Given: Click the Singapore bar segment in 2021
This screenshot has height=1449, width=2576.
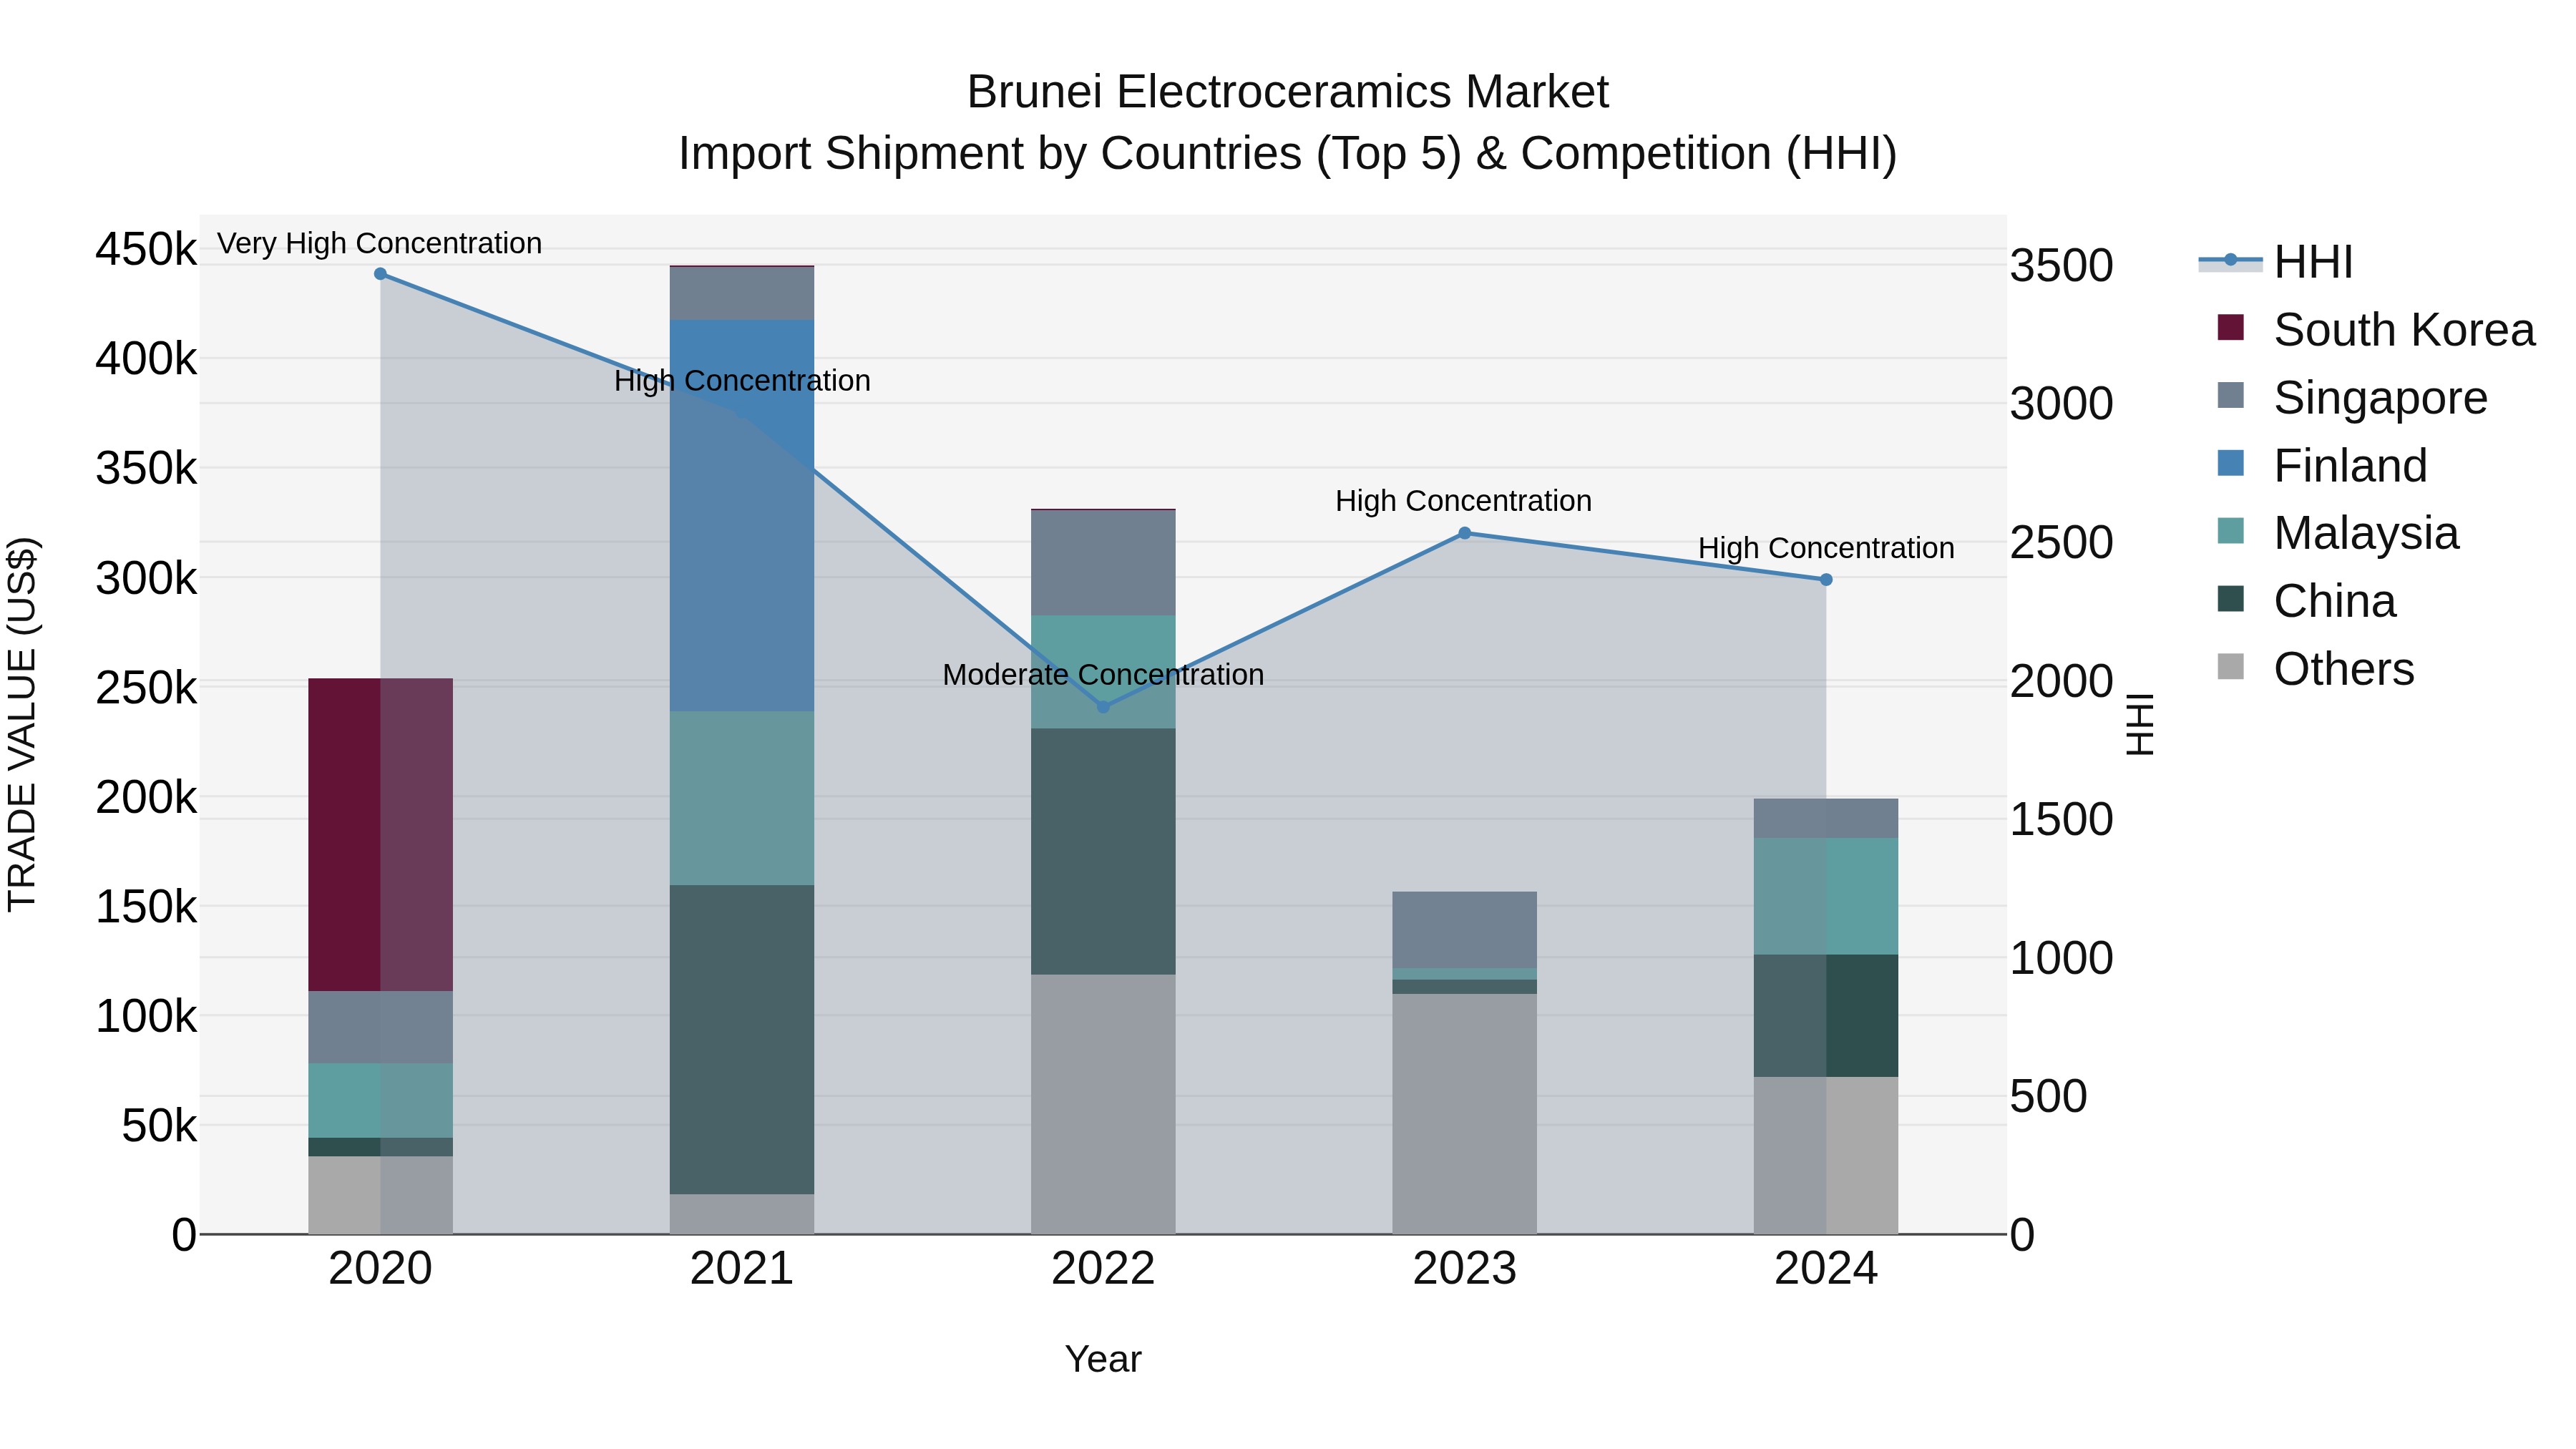Looking at the screenshot, I should tap(742, 294).
